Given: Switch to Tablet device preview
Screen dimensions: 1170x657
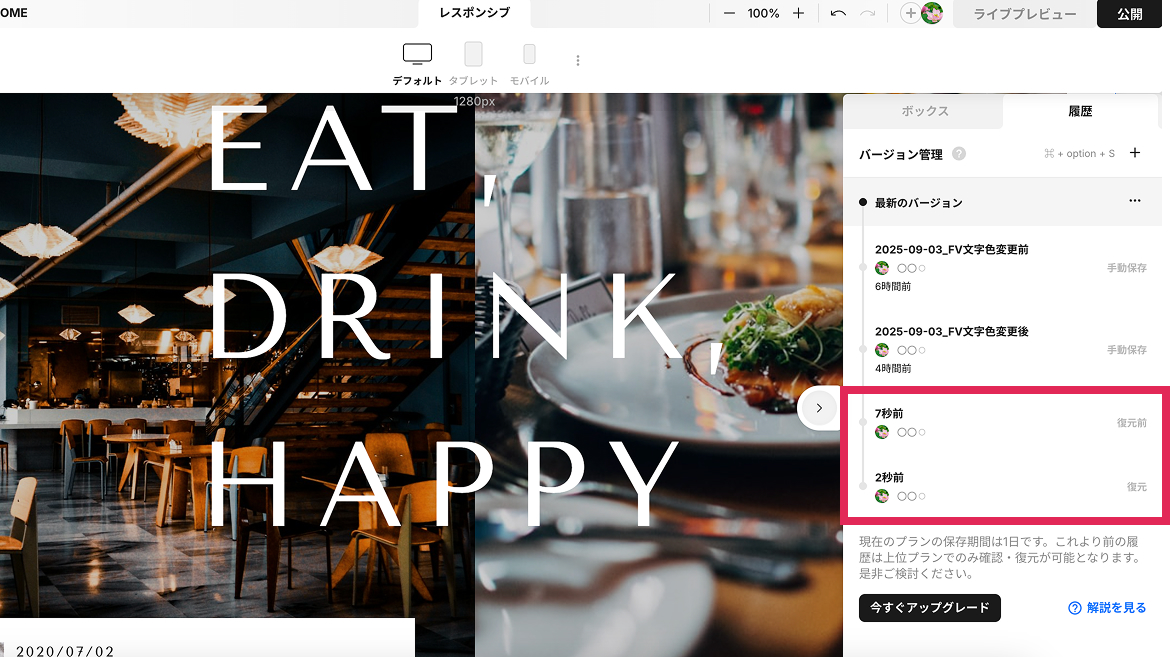Looking at the screenshot, I should tap(473, 54).
